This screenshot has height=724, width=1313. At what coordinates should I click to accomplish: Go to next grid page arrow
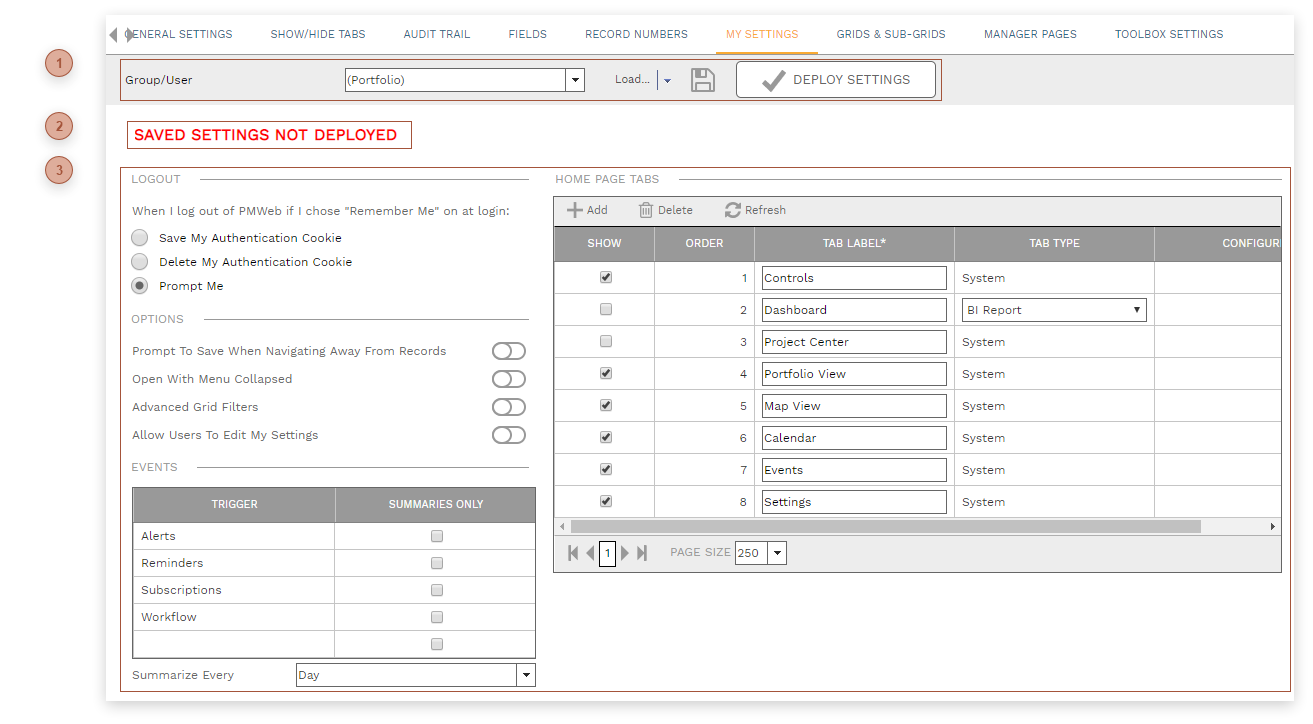click(x=625, y=553)
